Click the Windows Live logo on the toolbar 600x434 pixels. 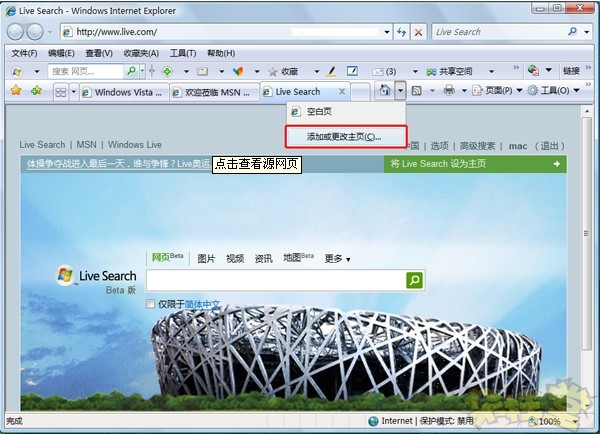[x=17, y=72]
